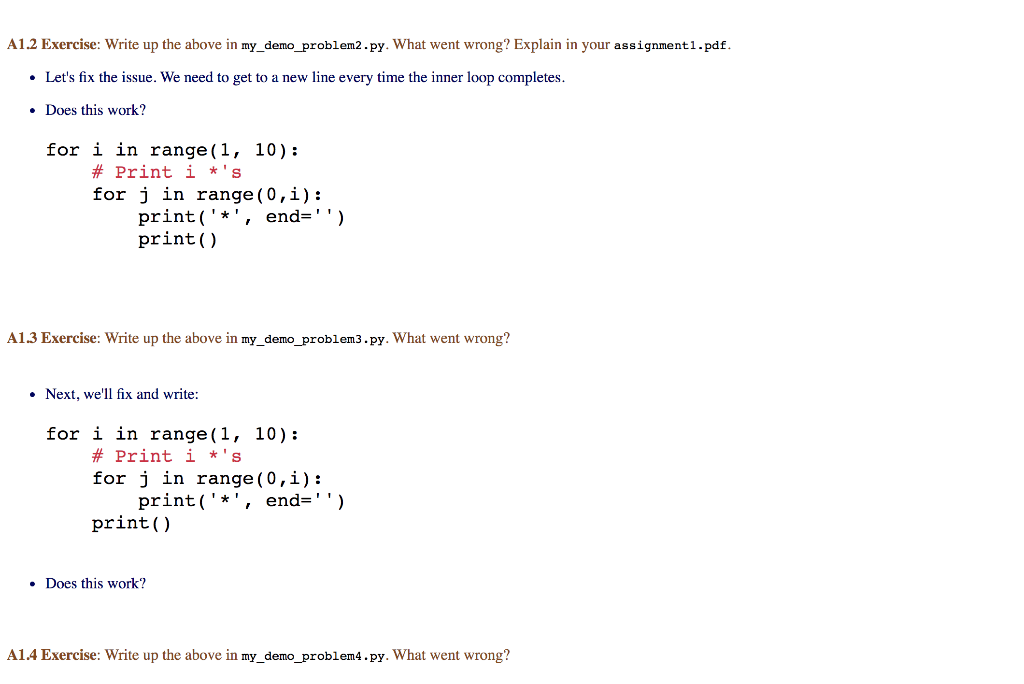The height and width of the screenshot is (684, 1024).
Task: Click the A1.3 Exercise heading
Action: coord(52,338)
